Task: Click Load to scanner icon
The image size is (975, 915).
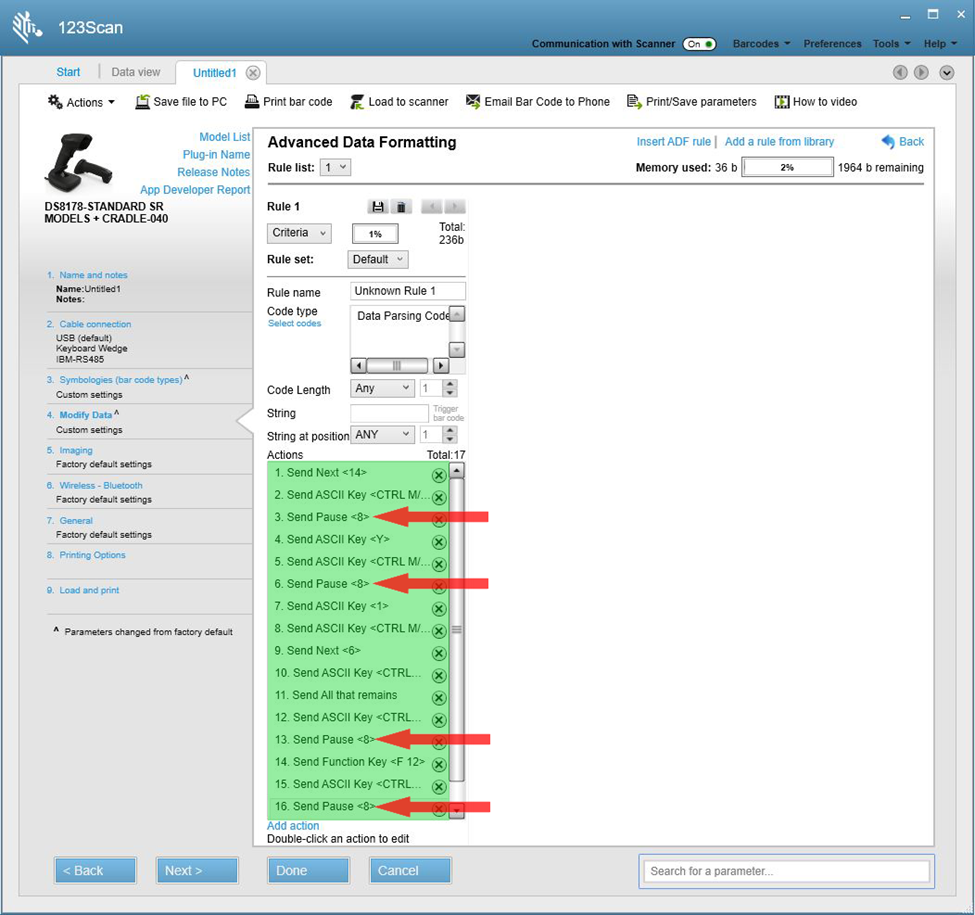Action: point(357,102)
